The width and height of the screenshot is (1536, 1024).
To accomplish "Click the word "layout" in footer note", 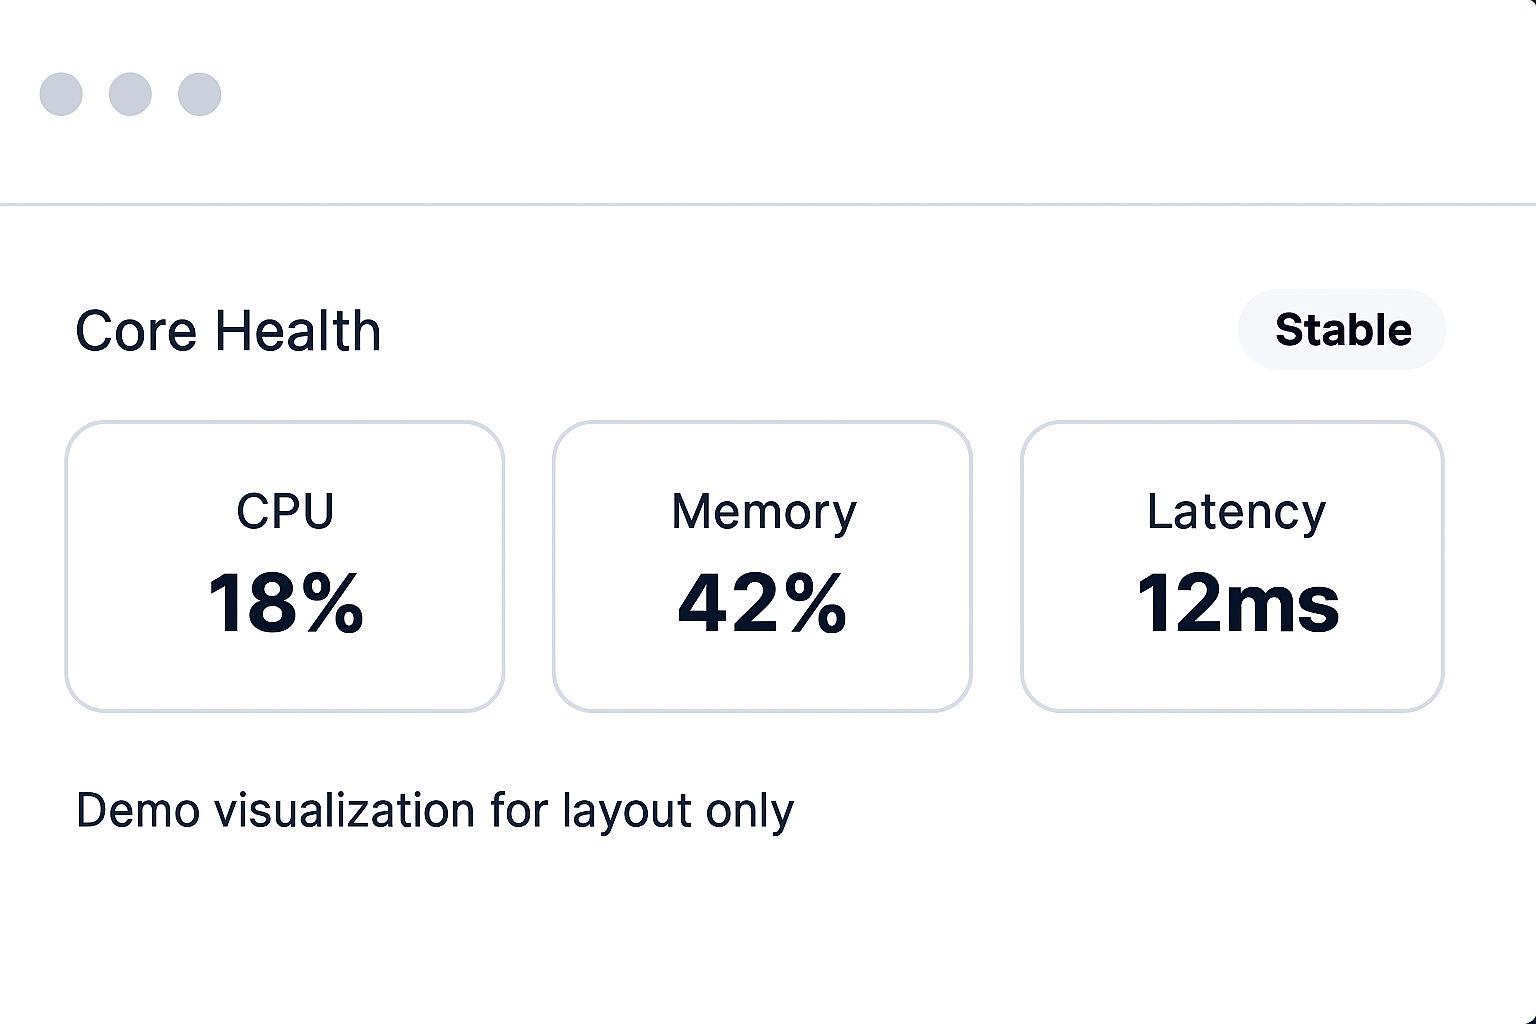I will point(627,811).
